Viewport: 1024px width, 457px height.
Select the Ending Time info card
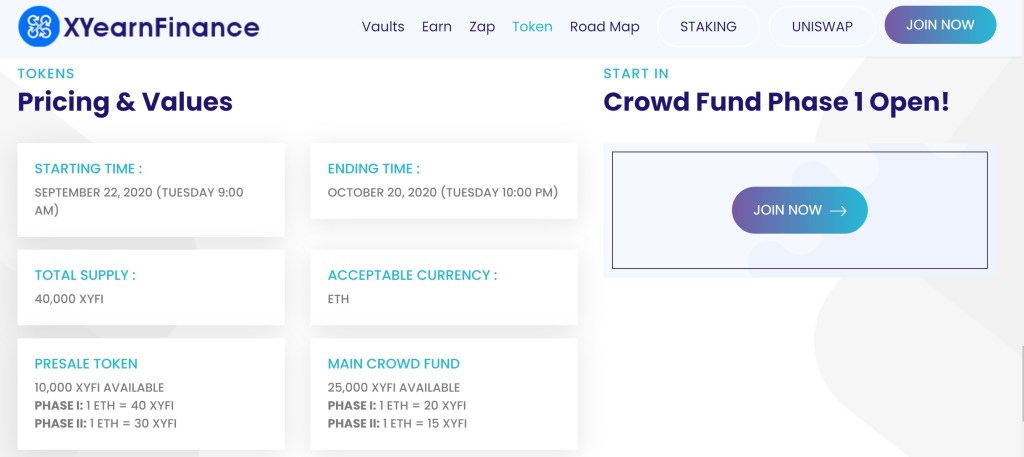[x=444, y=181]
